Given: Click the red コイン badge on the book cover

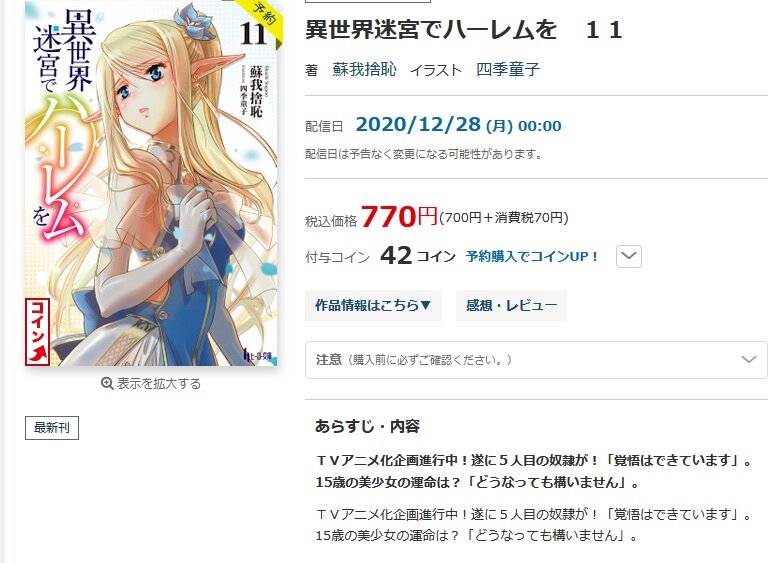Looking at the screenshot, I should (37, 332).
